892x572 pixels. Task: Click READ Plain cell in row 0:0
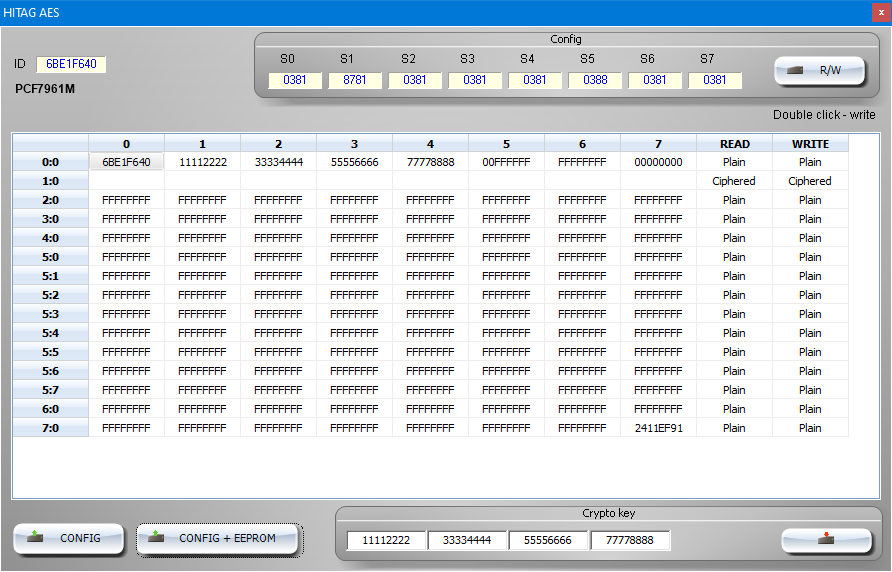(x=734, y=162)
